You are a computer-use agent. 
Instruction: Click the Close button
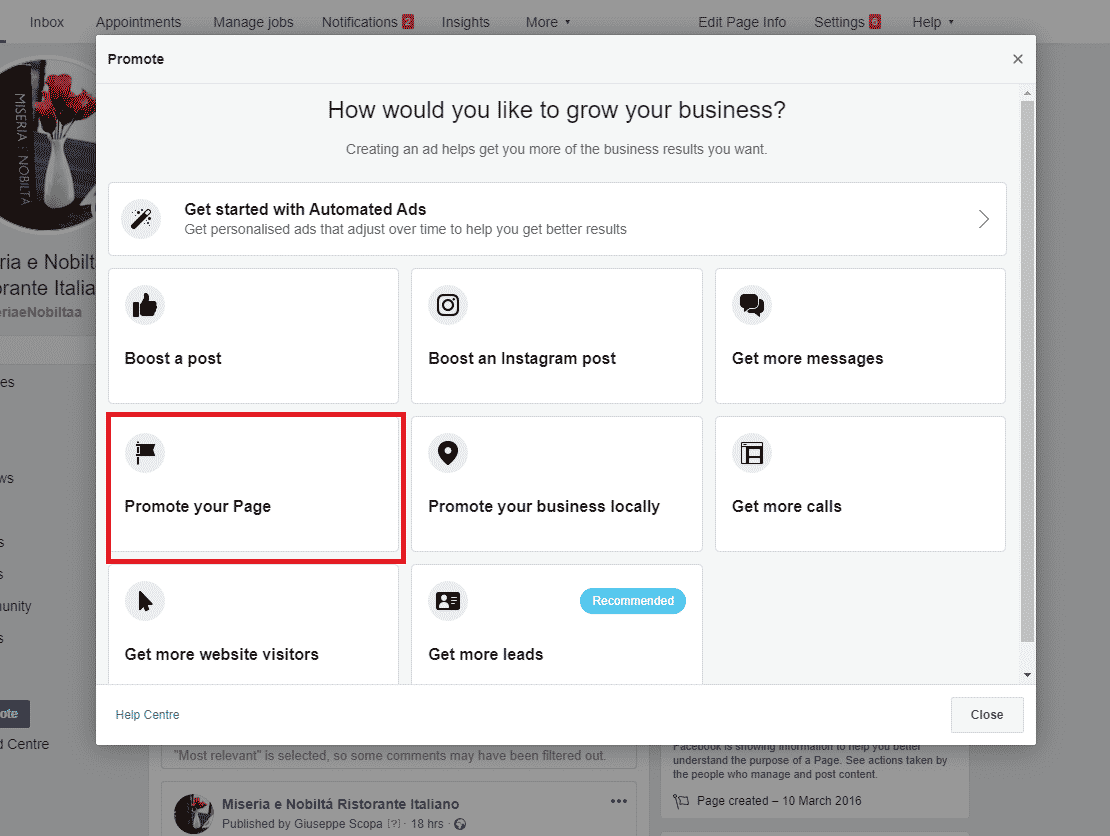click(x=987, y=715)
